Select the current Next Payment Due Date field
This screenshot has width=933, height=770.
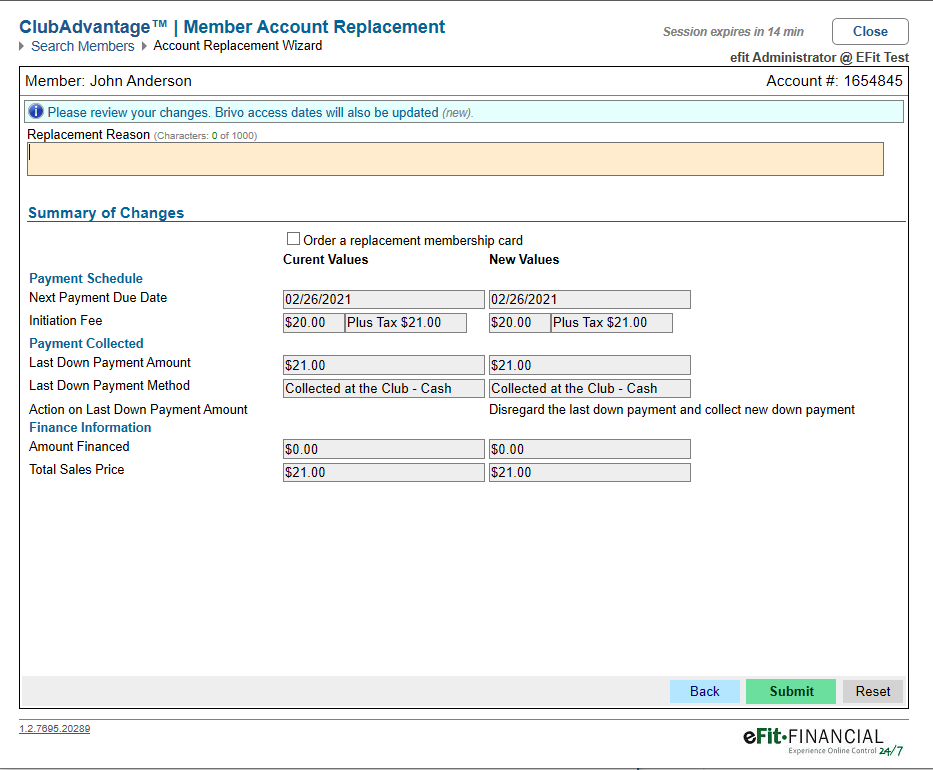(x=384, y=299)
